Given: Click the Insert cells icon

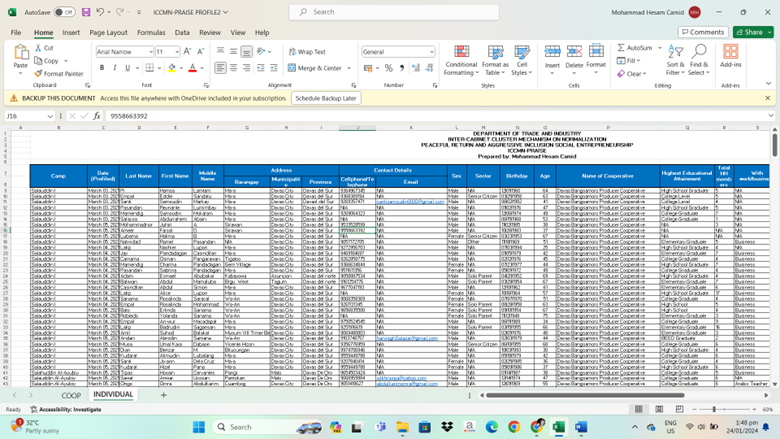Looking at the screenshot, I should 552,54.
